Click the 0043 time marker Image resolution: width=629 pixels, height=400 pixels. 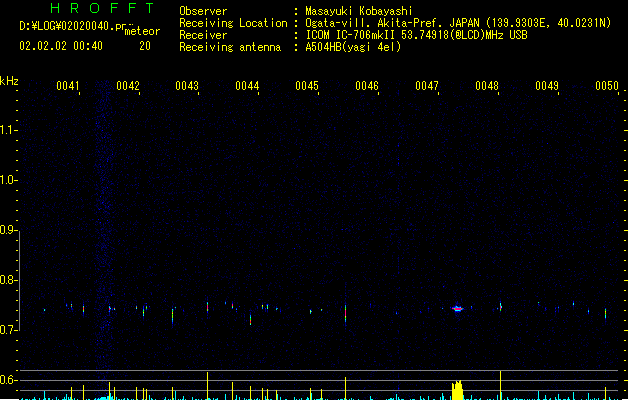(187, 86)
